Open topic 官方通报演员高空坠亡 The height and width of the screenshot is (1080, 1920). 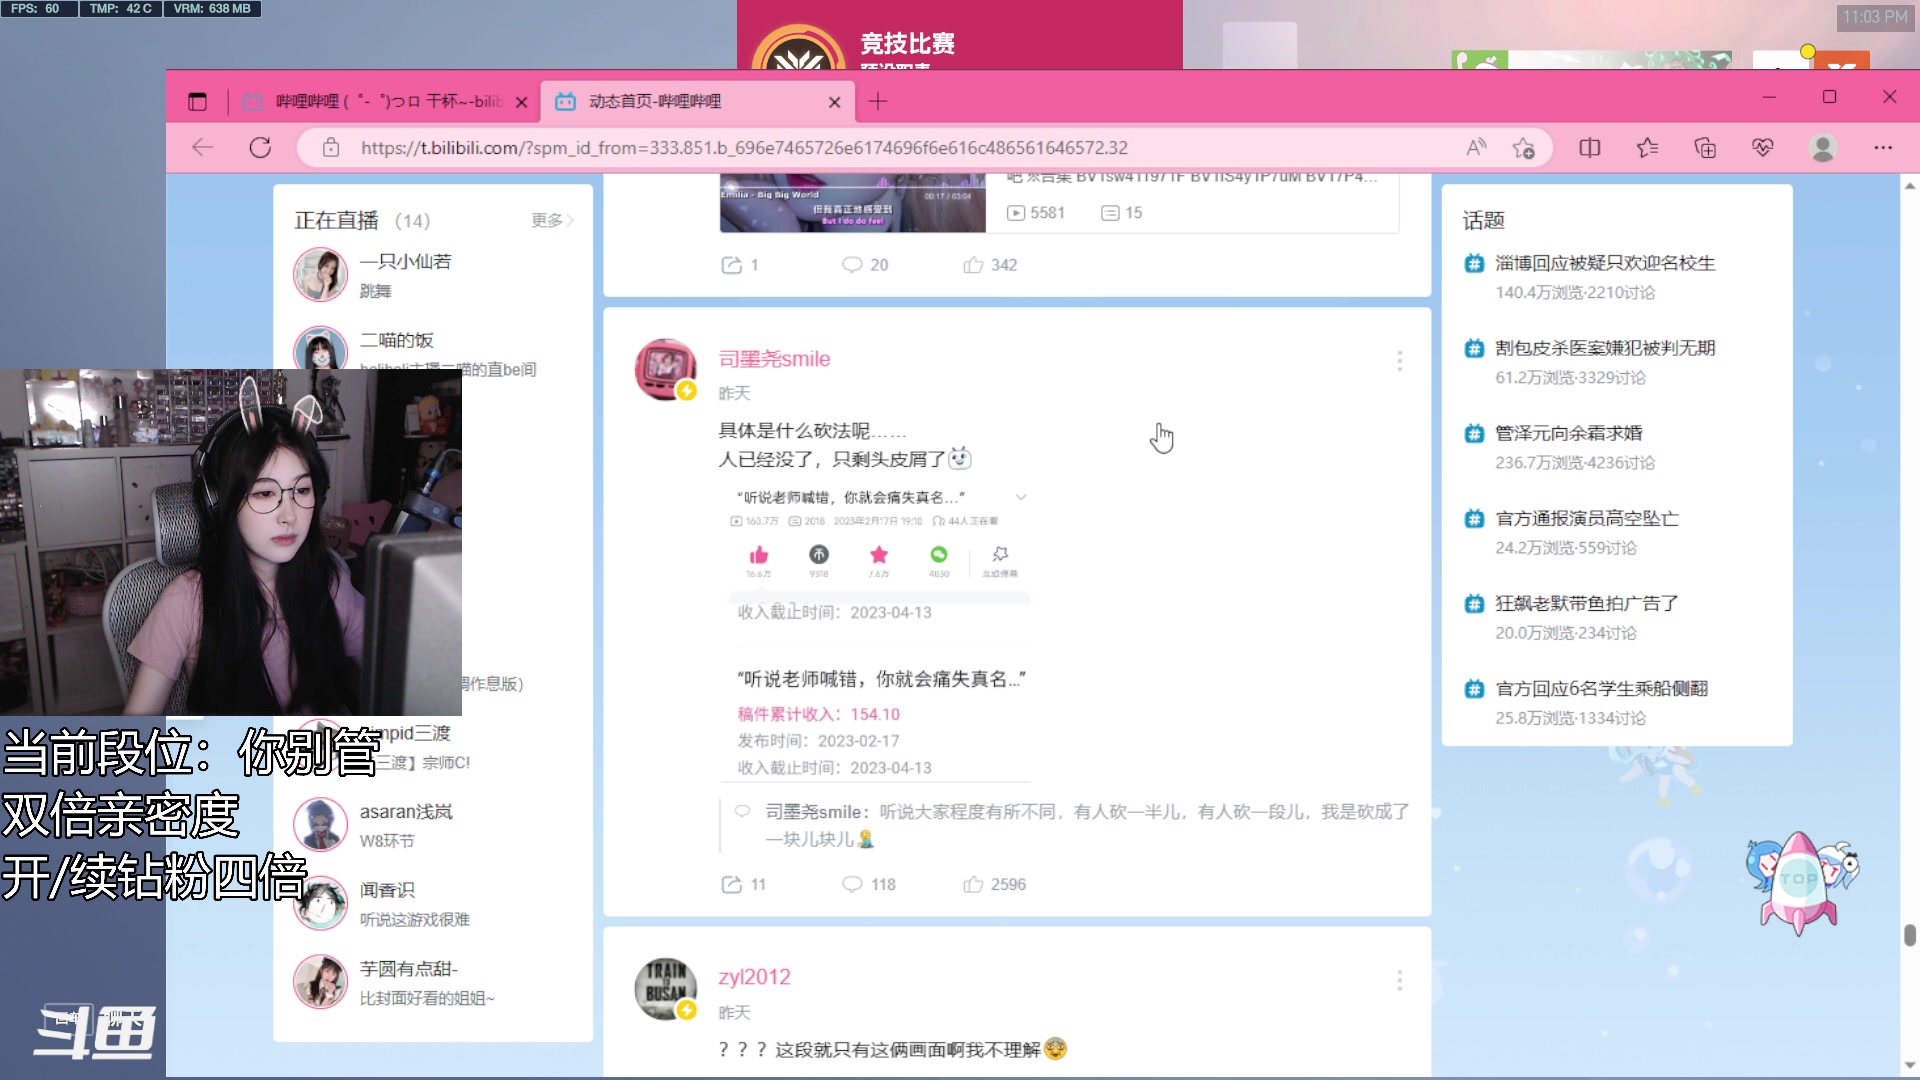tap(1586, 518)
